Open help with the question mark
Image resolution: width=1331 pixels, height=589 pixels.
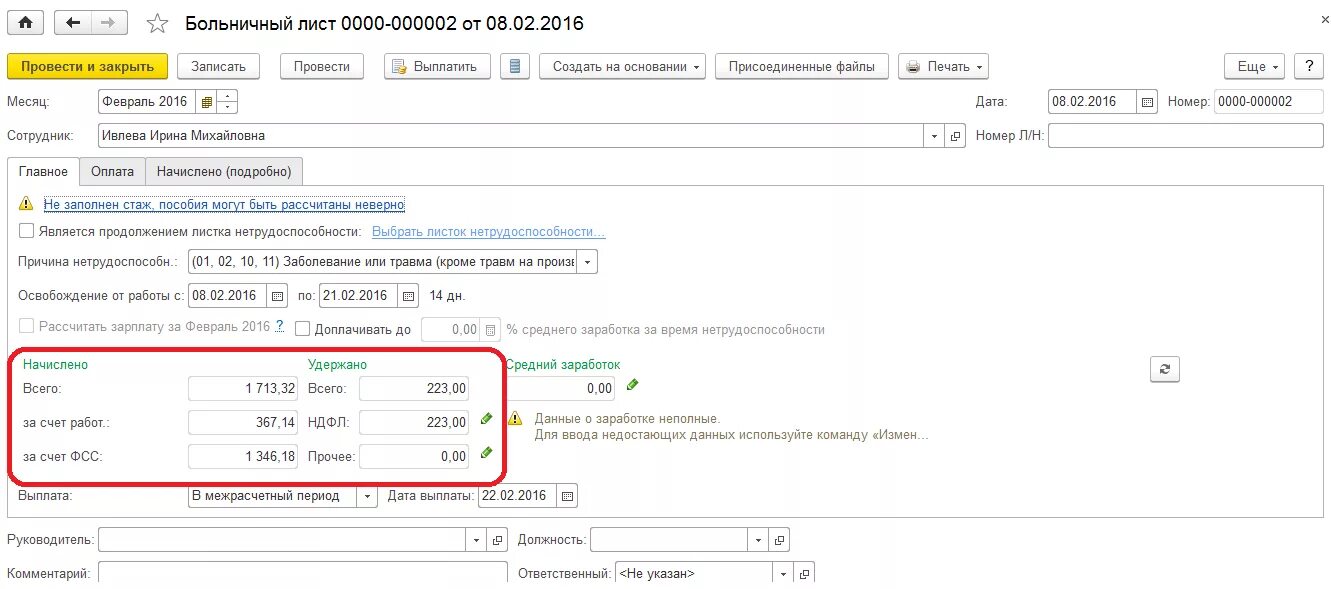tap(1309, 66)
